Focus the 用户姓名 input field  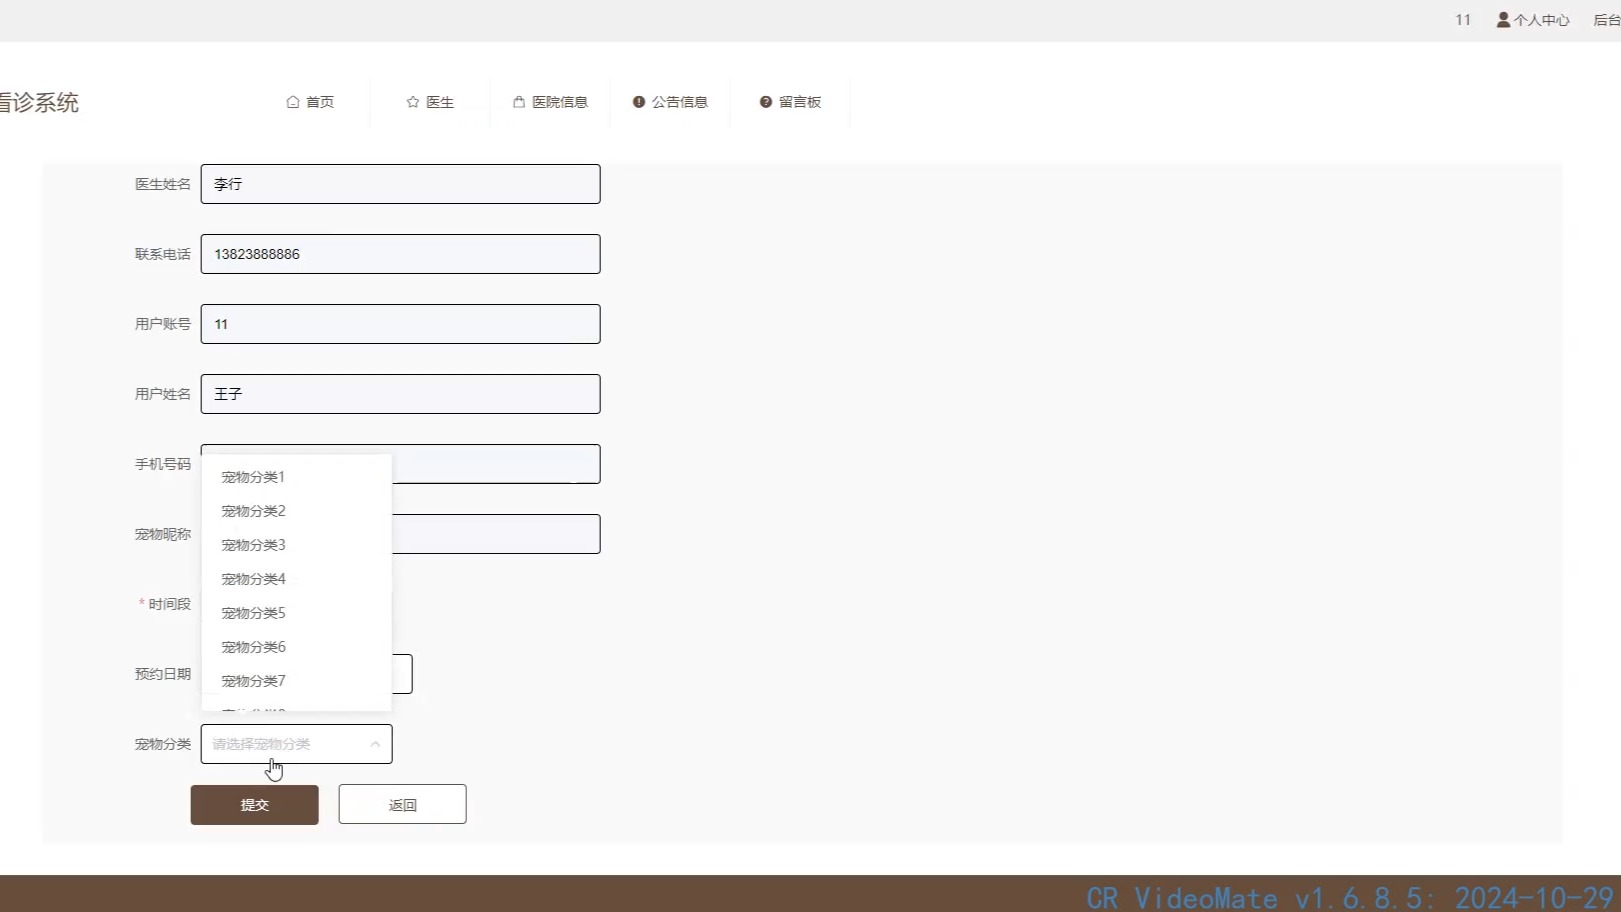point(400,394)
